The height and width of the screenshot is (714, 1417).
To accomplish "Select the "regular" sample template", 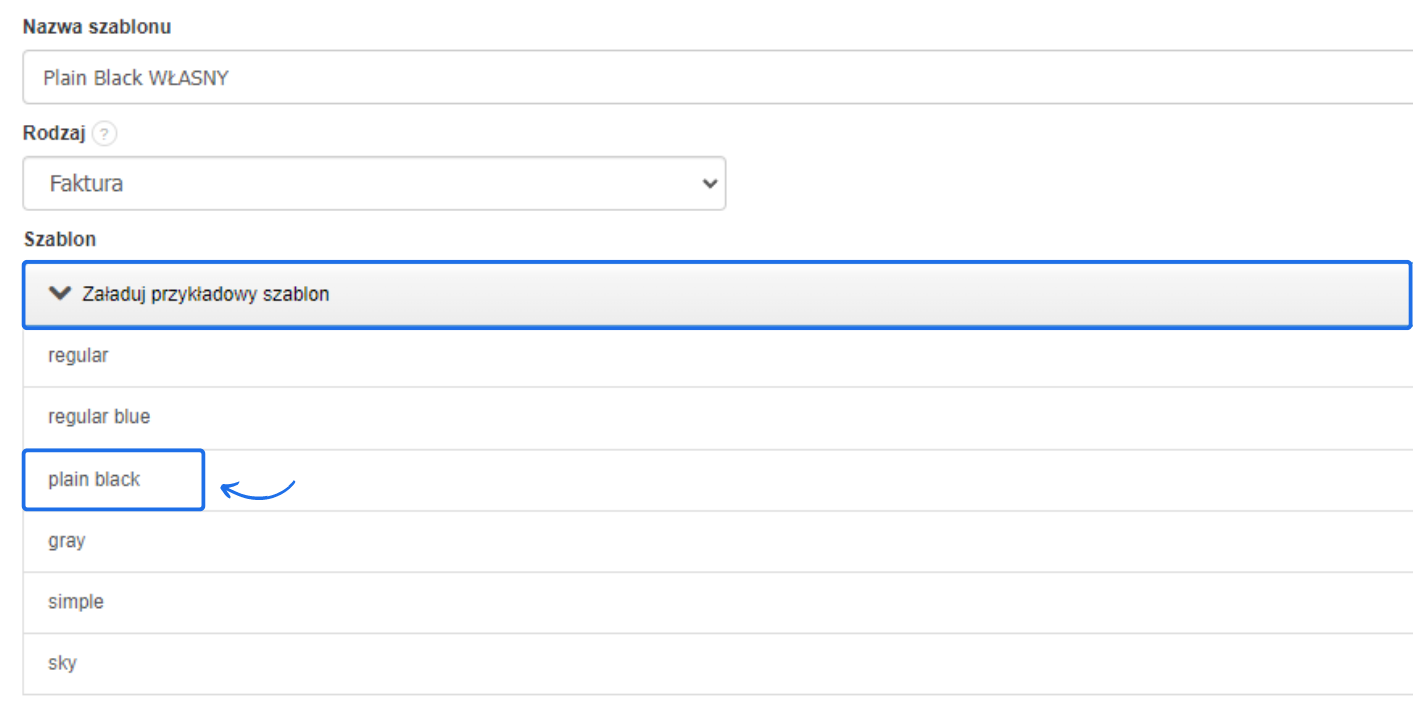I will (x=78, y=356).
